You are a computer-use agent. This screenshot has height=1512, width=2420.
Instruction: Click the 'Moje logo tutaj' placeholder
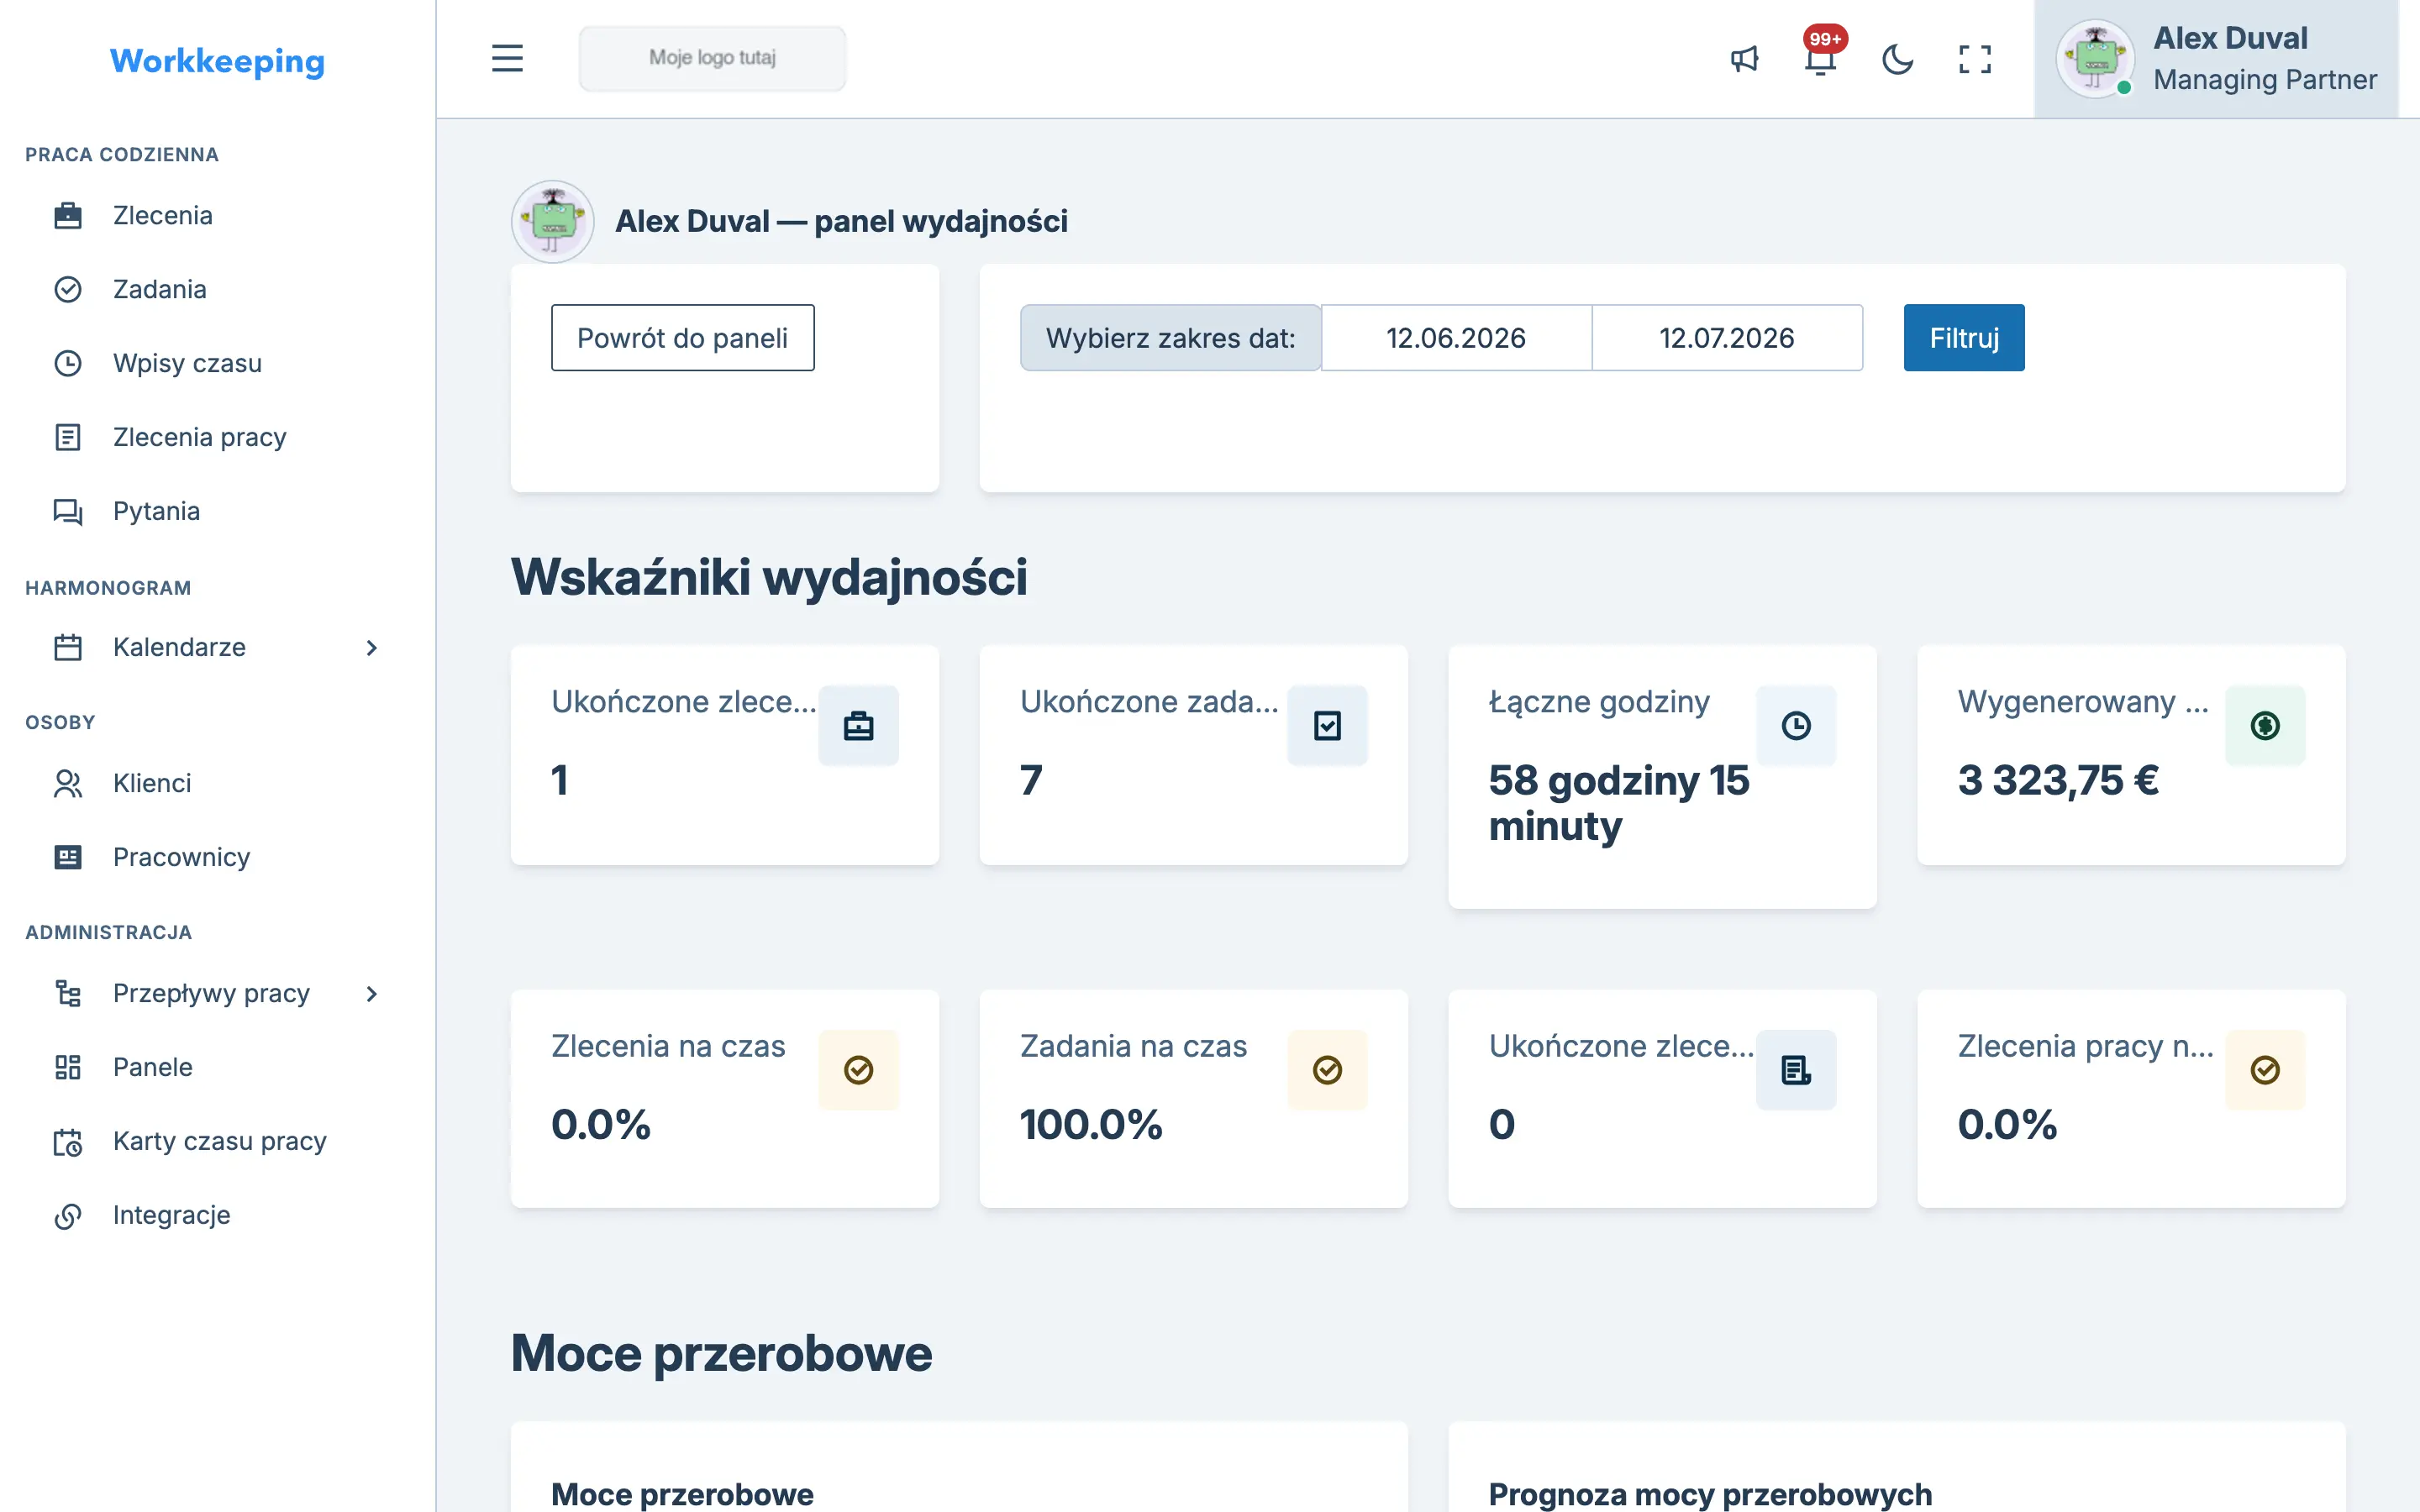click(x=712, y=58)
